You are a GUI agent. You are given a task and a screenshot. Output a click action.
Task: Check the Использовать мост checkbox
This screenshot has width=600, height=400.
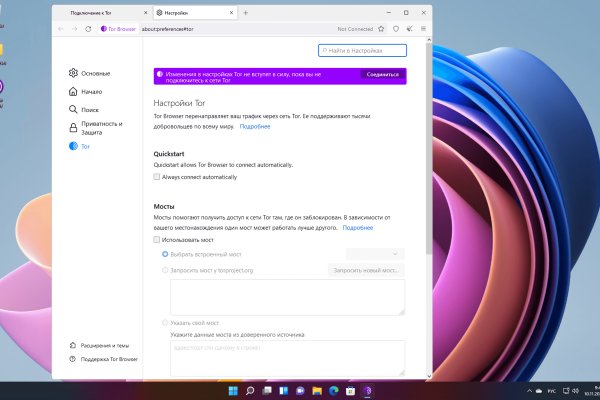tap(157, 240)
